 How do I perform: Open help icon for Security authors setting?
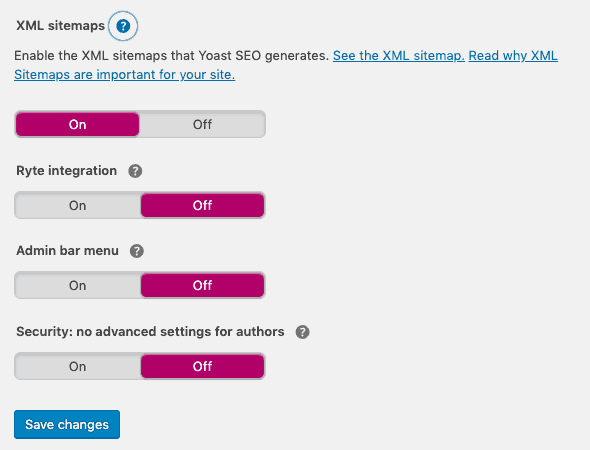303,332
